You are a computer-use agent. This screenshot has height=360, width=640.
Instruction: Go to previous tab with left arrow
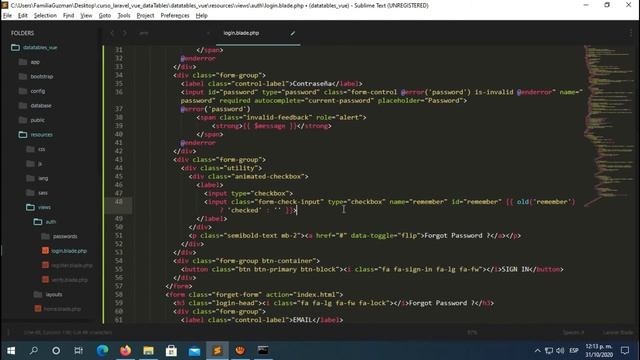point(112,33)
